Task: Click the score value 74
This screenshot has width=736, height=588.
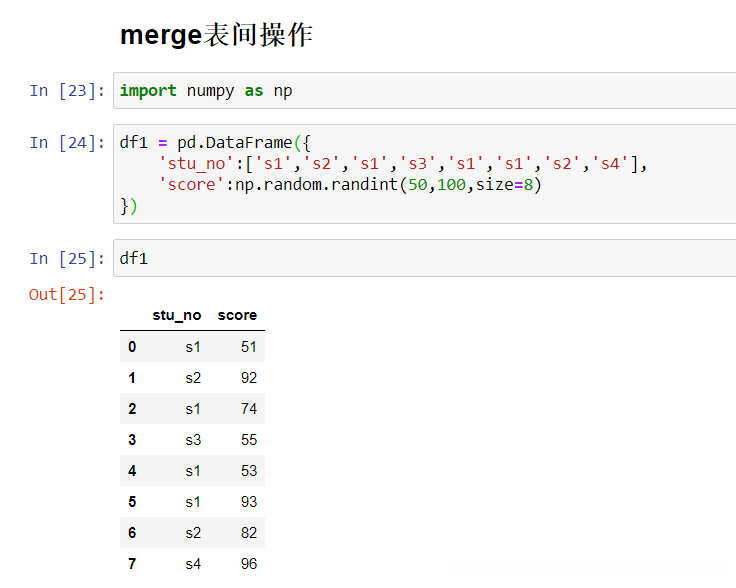Action: click(x=248, y=409)
